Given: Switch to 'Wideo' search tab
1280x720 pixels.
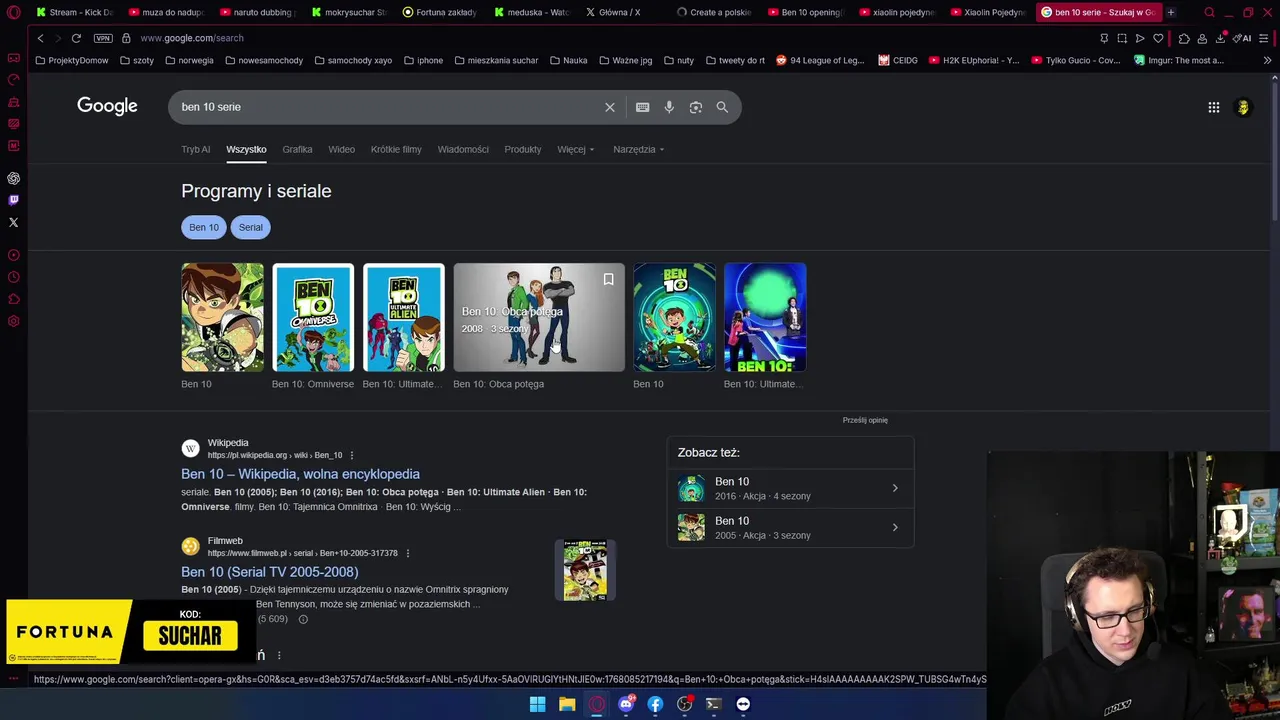Looking at the screenshot, I should 341,149.
